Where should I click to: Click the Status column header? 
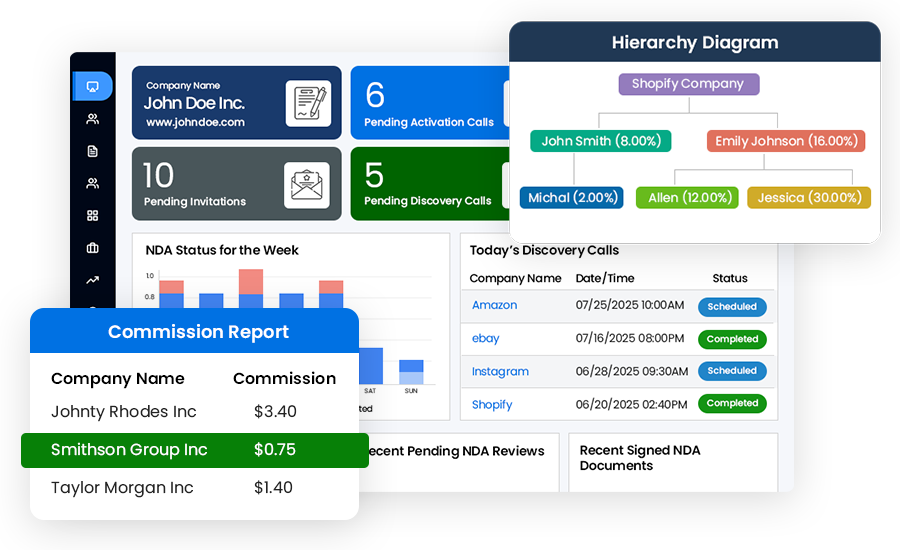tap(730, 278)
